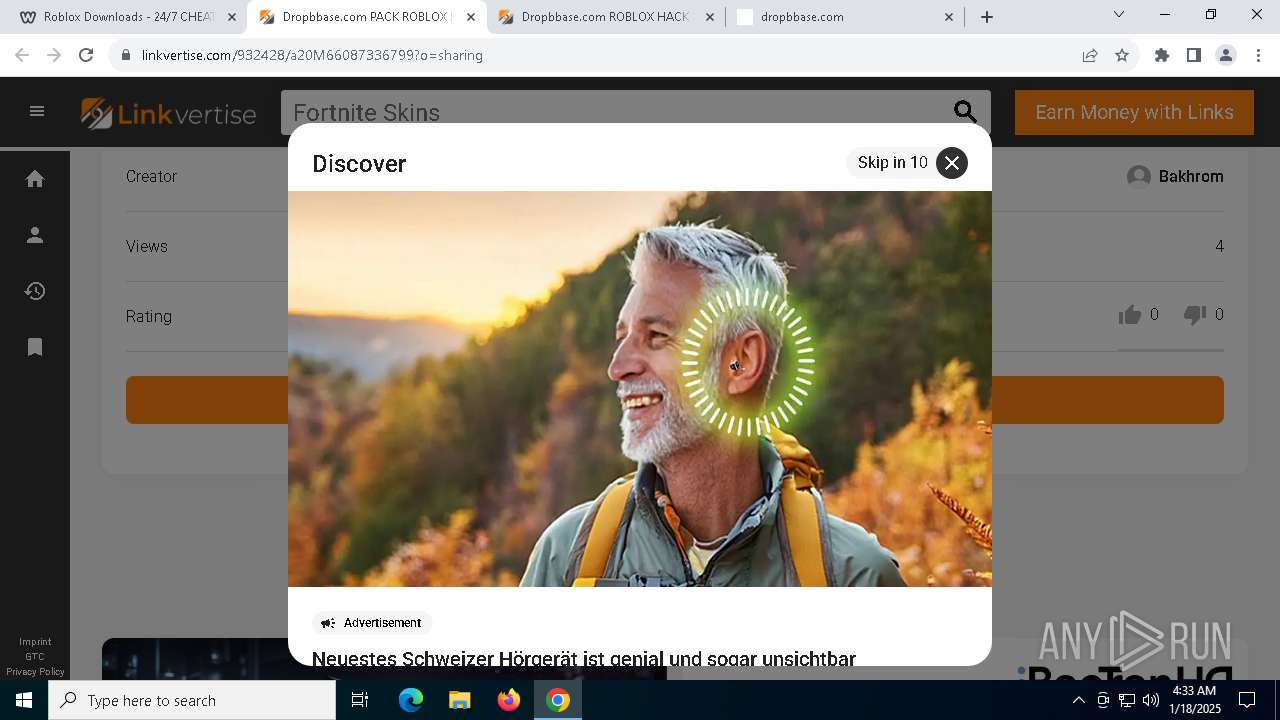Click the thumbs down rating icon

pos(1195,315)
